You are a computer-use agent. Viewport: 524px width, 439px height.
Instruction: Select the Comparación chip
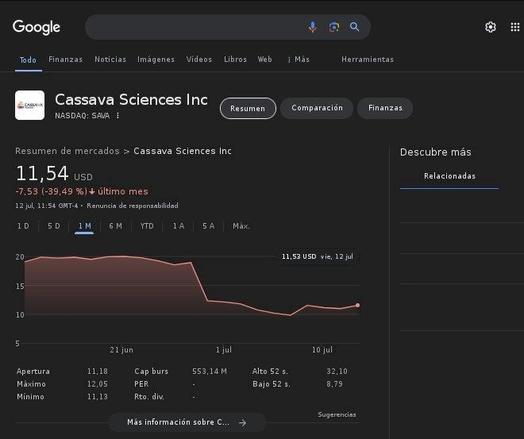317,108
